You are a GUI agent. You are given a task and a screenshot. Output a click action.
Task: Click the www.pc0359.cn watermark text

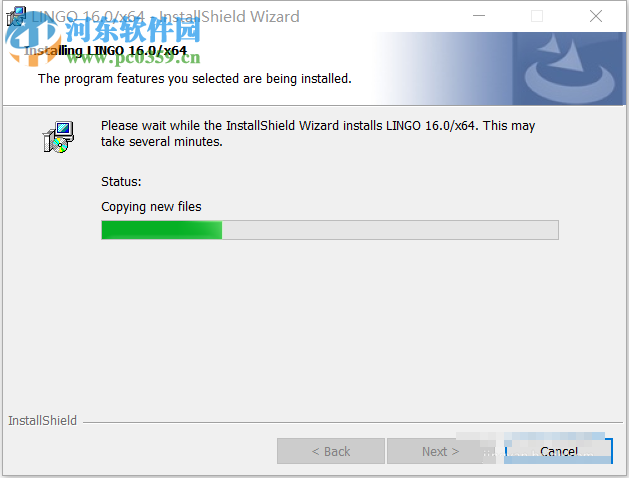[133, 57]
